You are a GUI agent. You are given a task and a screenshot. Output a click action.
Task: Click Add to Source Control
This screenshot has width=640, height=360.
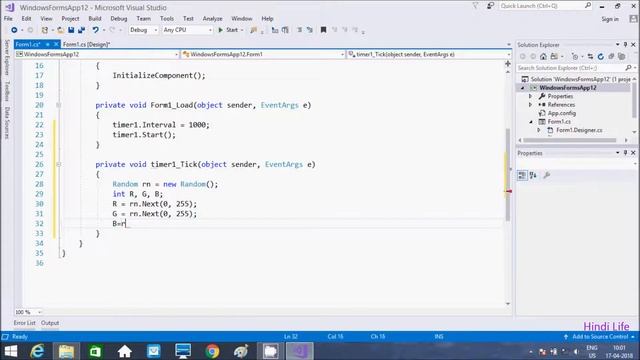[x=600, y=337]
